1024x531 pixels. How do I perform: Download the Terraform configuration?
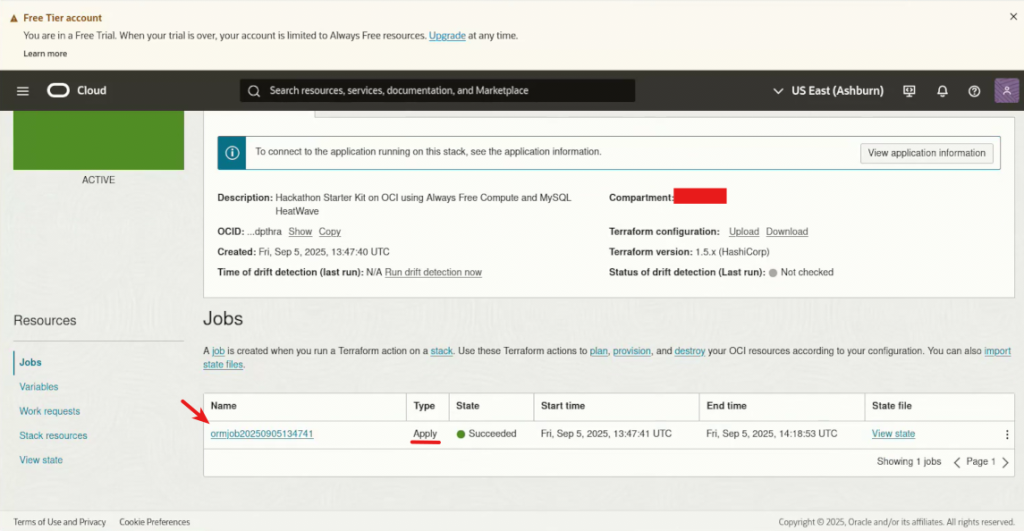tap(787, 232)
